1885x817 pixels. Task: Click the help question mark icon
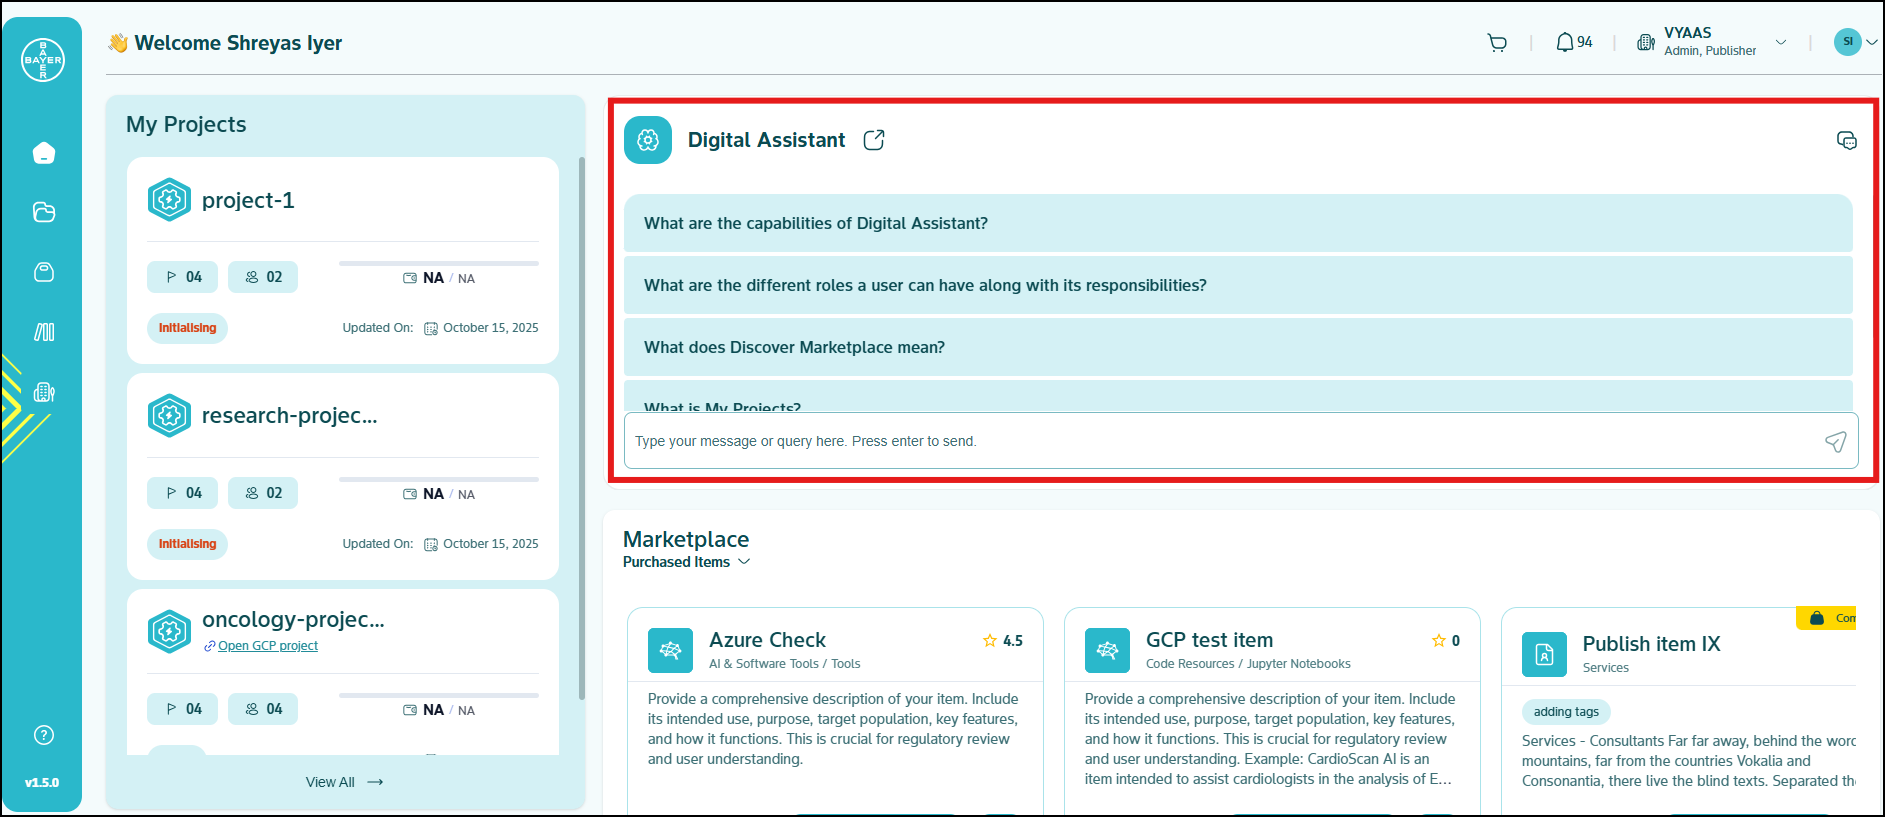(43, 735)
